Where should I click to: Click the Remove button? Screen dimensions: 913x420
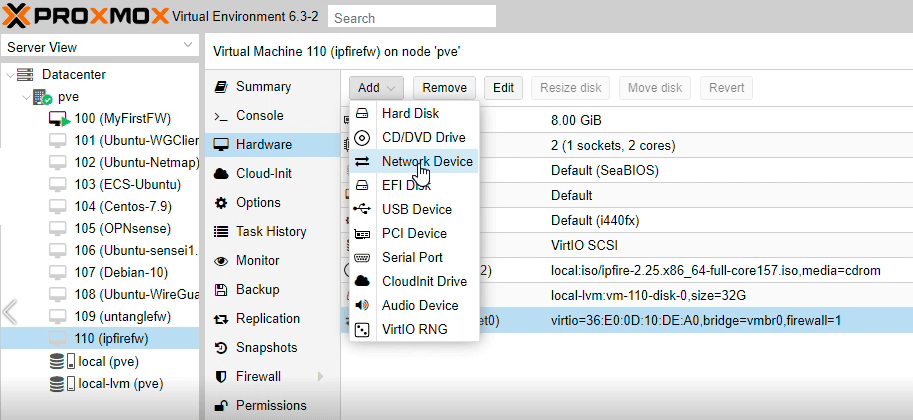(x=444, y=88)
